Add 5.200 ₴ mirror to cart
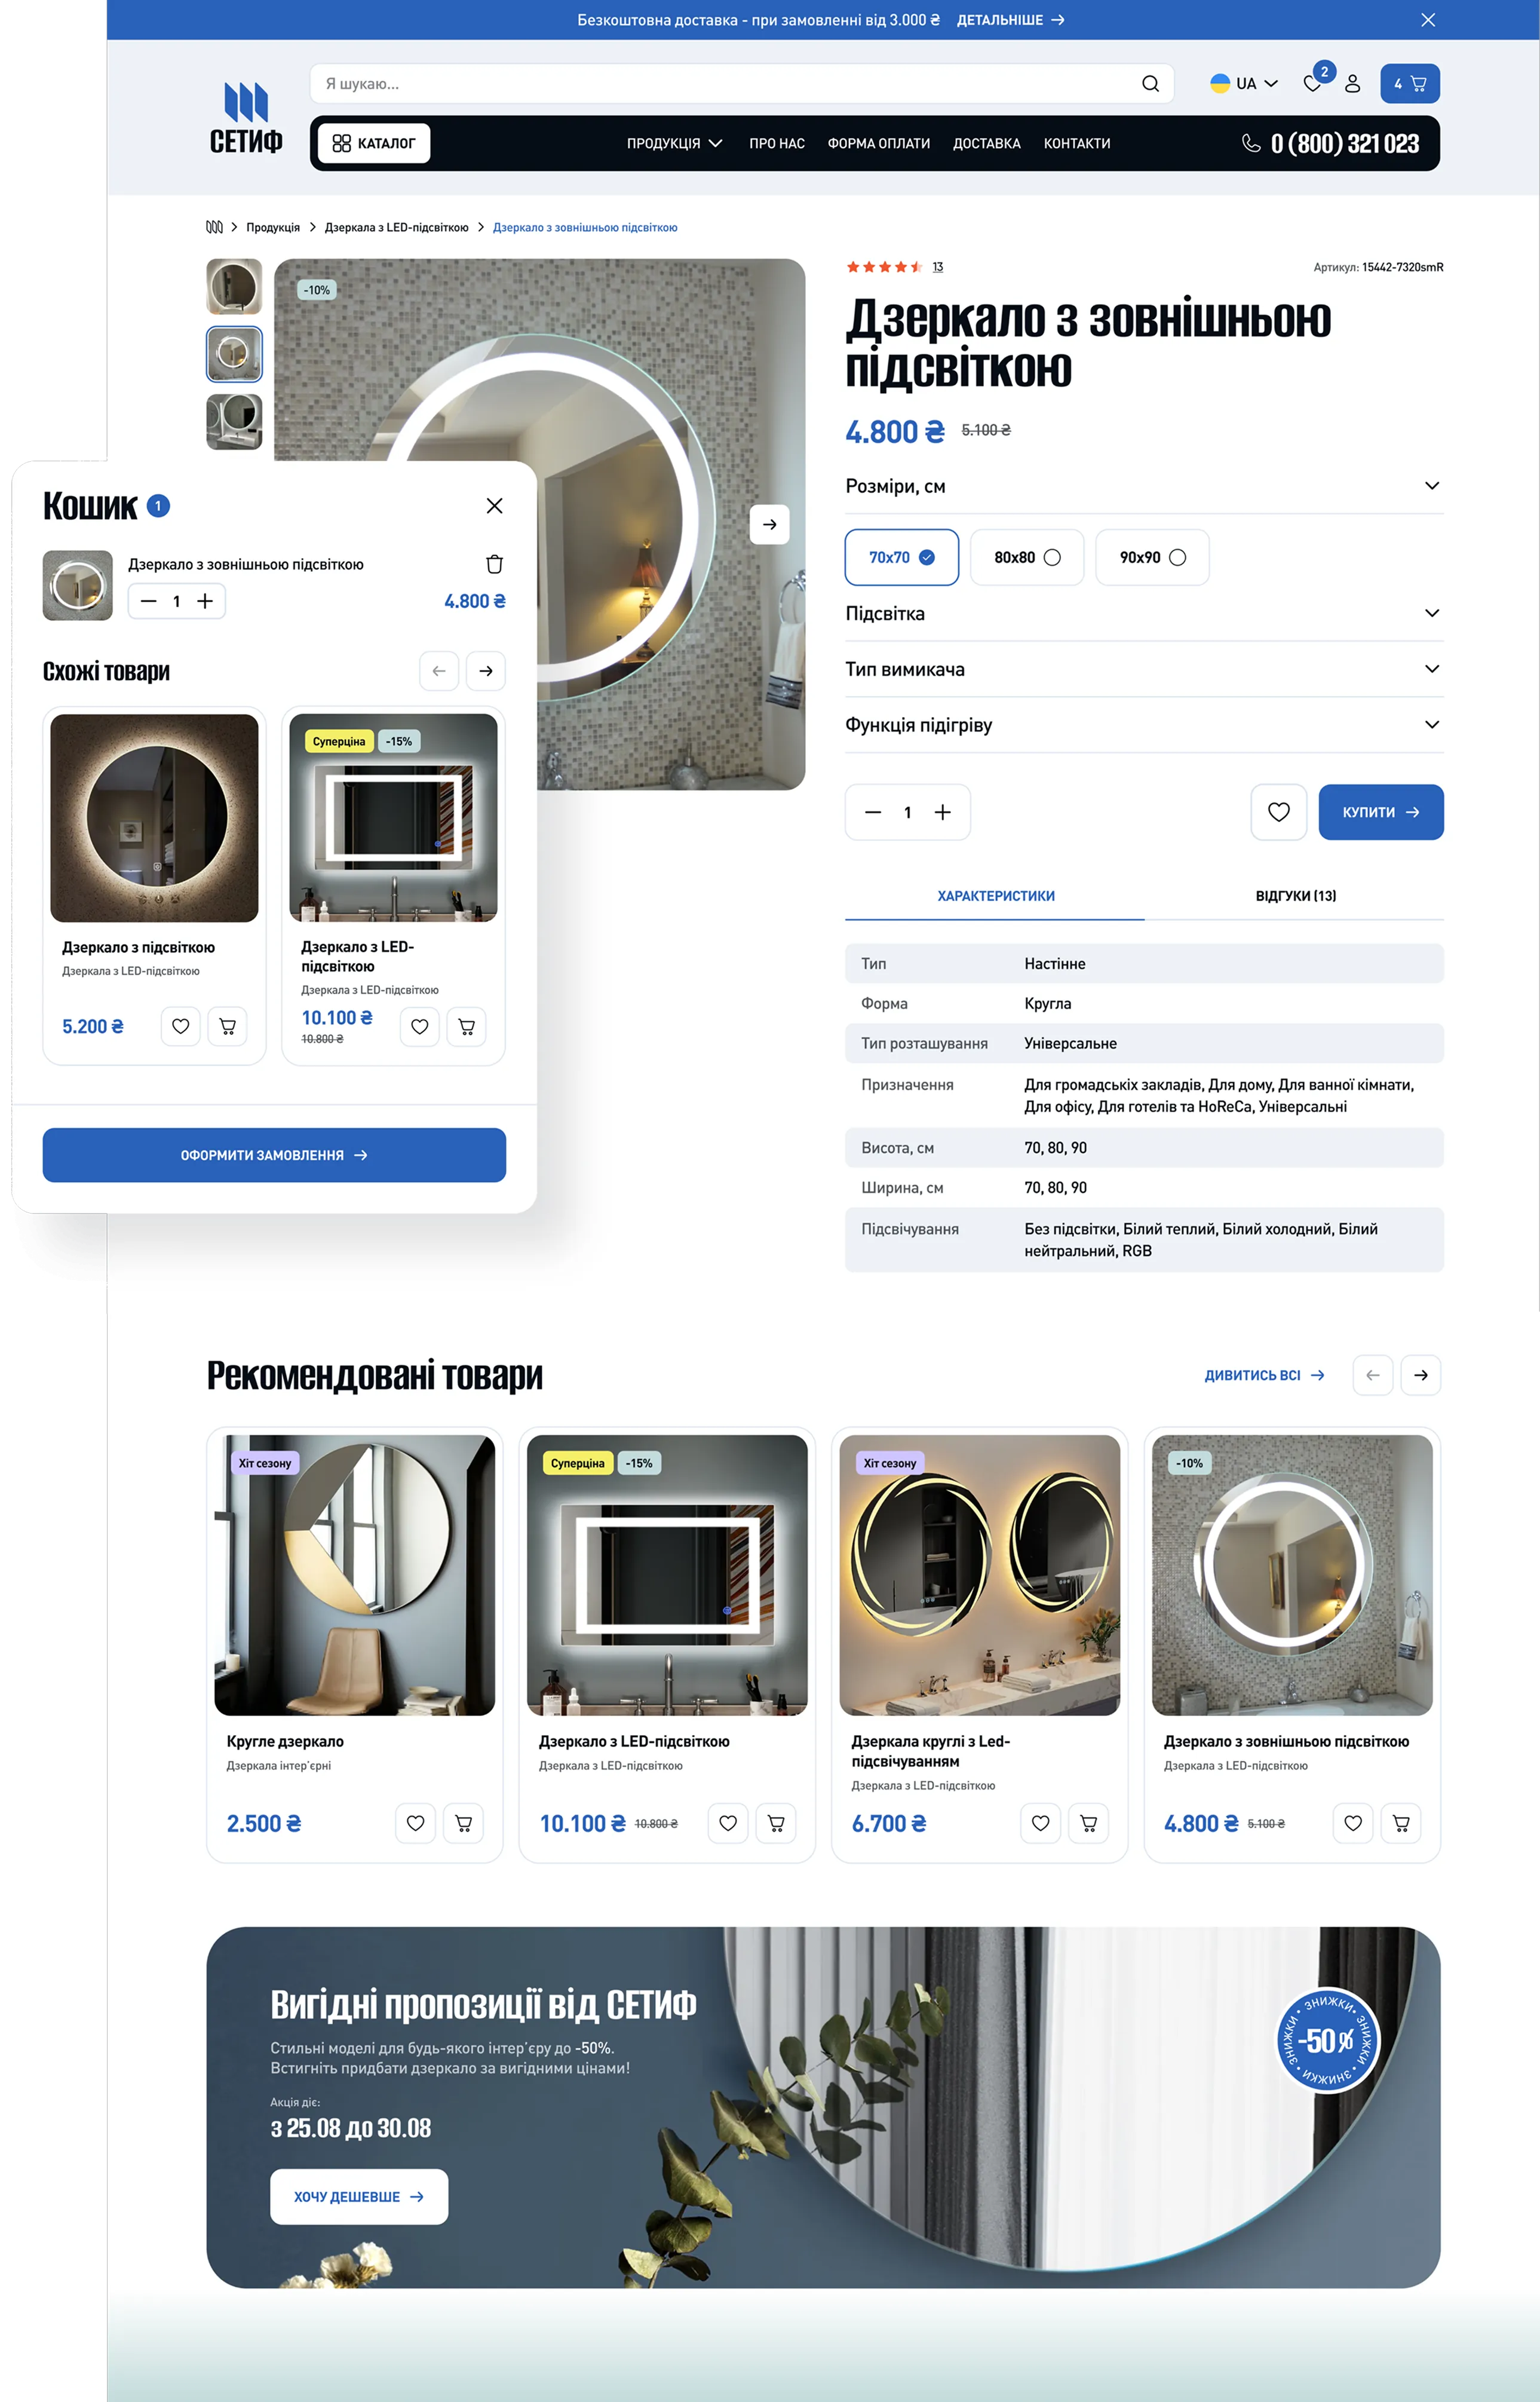1540x2402 pixels. click(228, 1026)
